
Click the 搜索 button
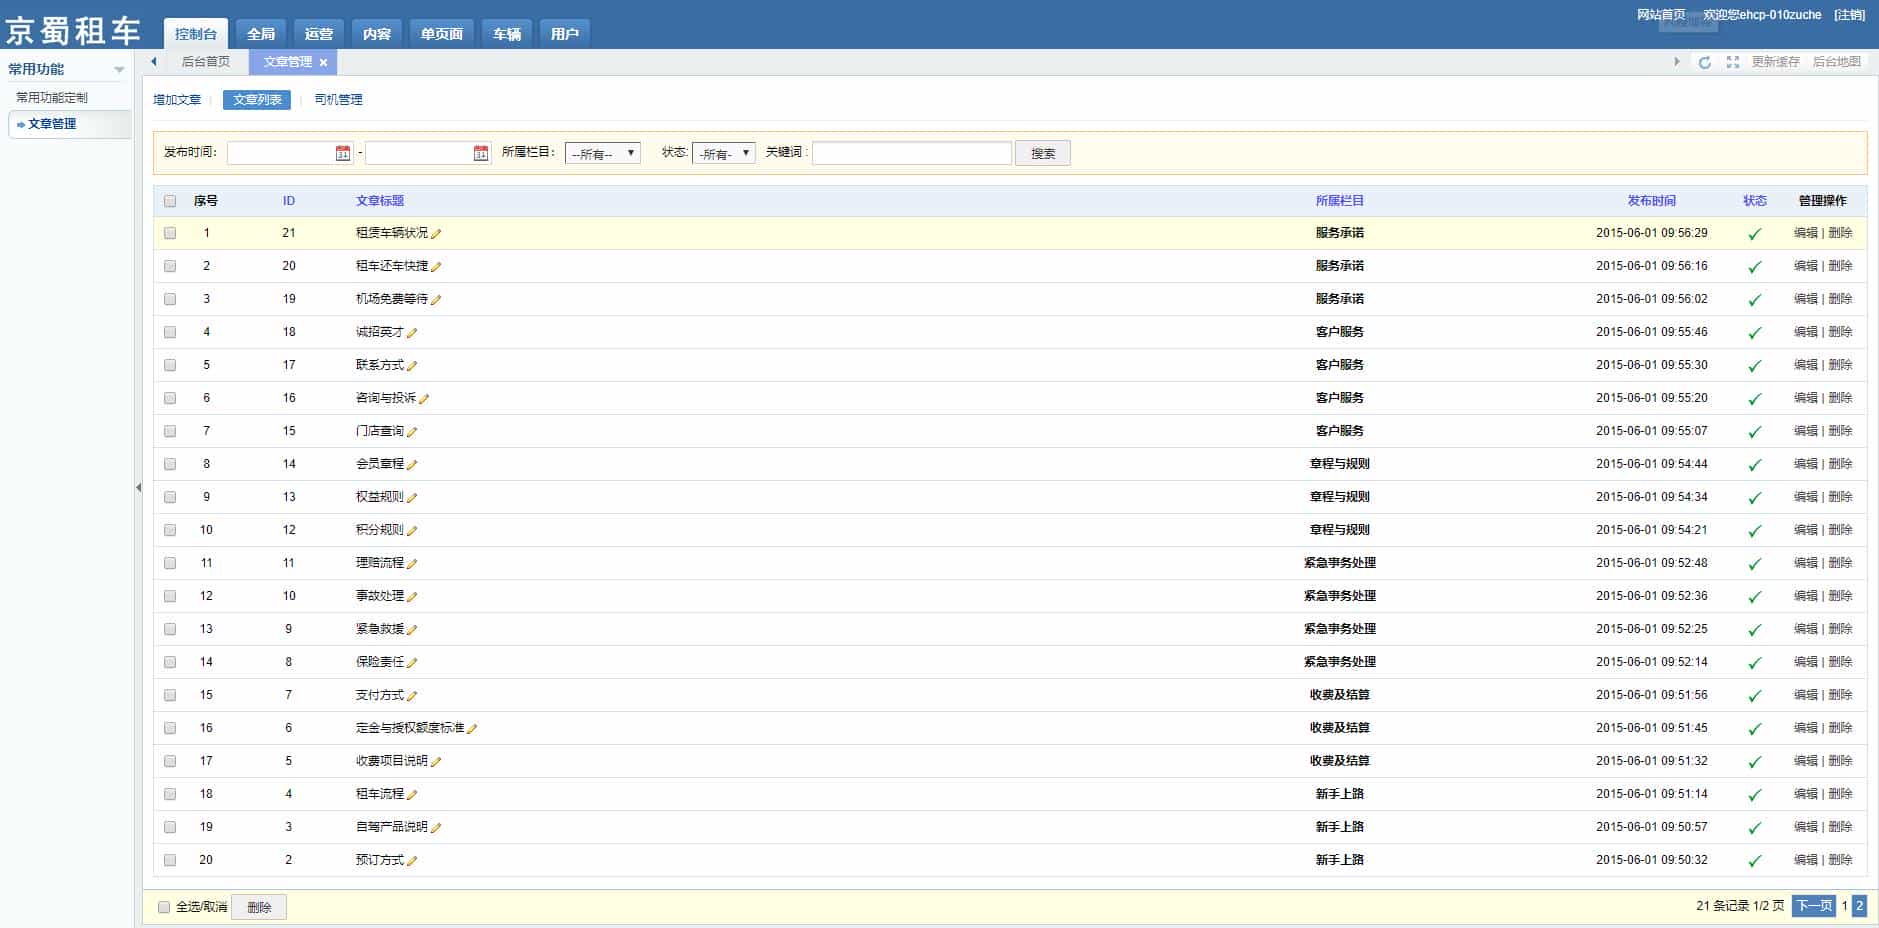1042,153
